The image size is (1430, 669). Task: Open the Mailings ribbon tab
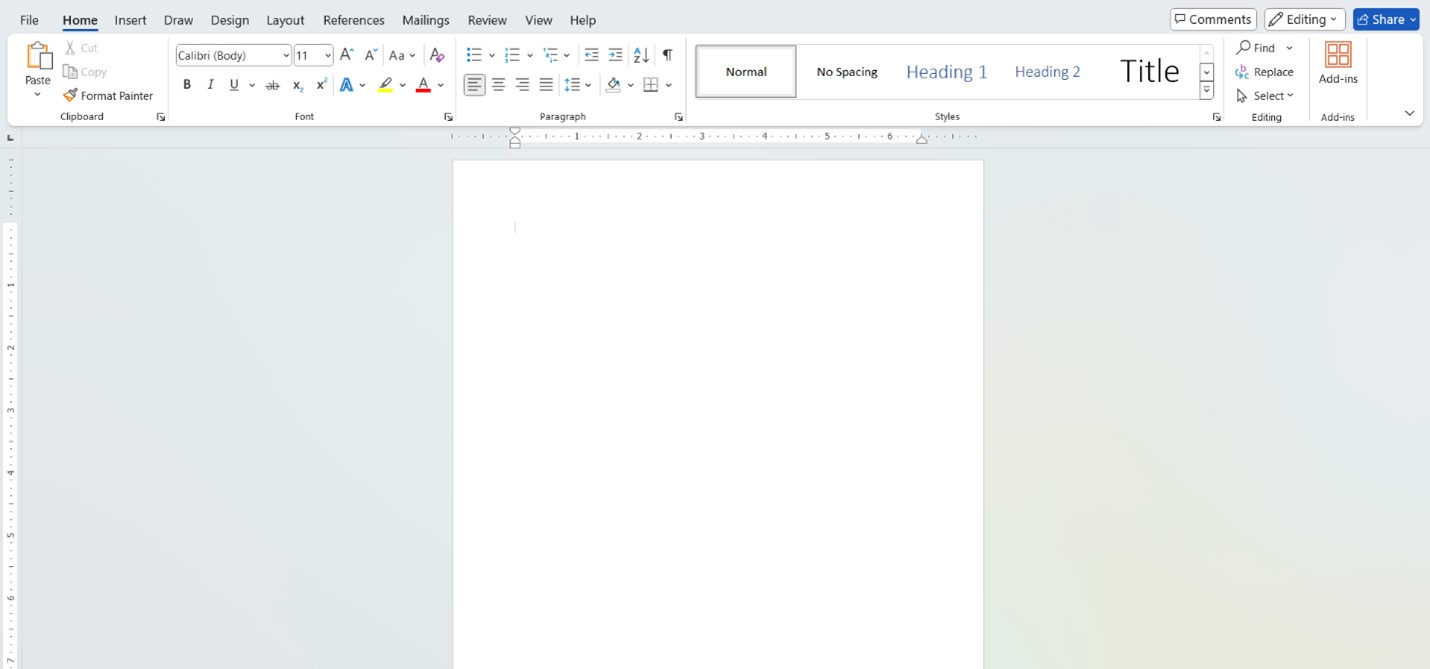pyautogui.click(x=425, y=19)
